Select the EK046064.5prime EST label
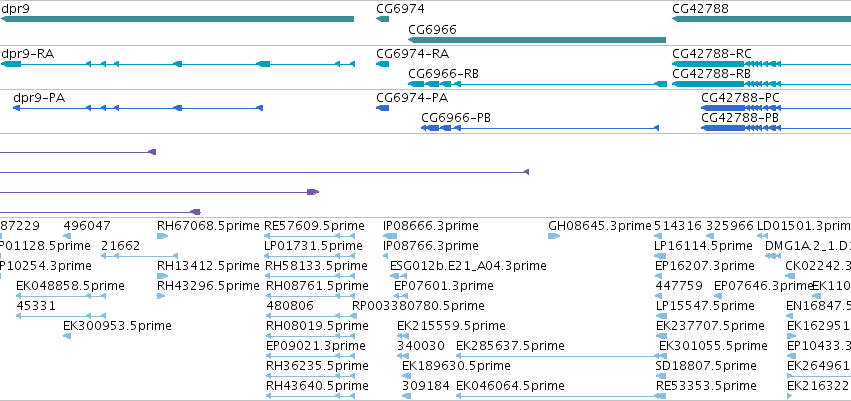 pyautogui.click(x=510, y=386)
